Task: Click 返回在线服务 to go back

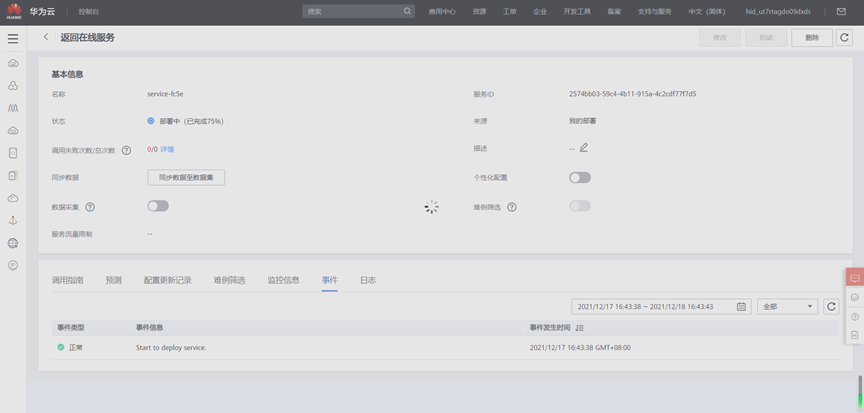Action: pos(88,37)
